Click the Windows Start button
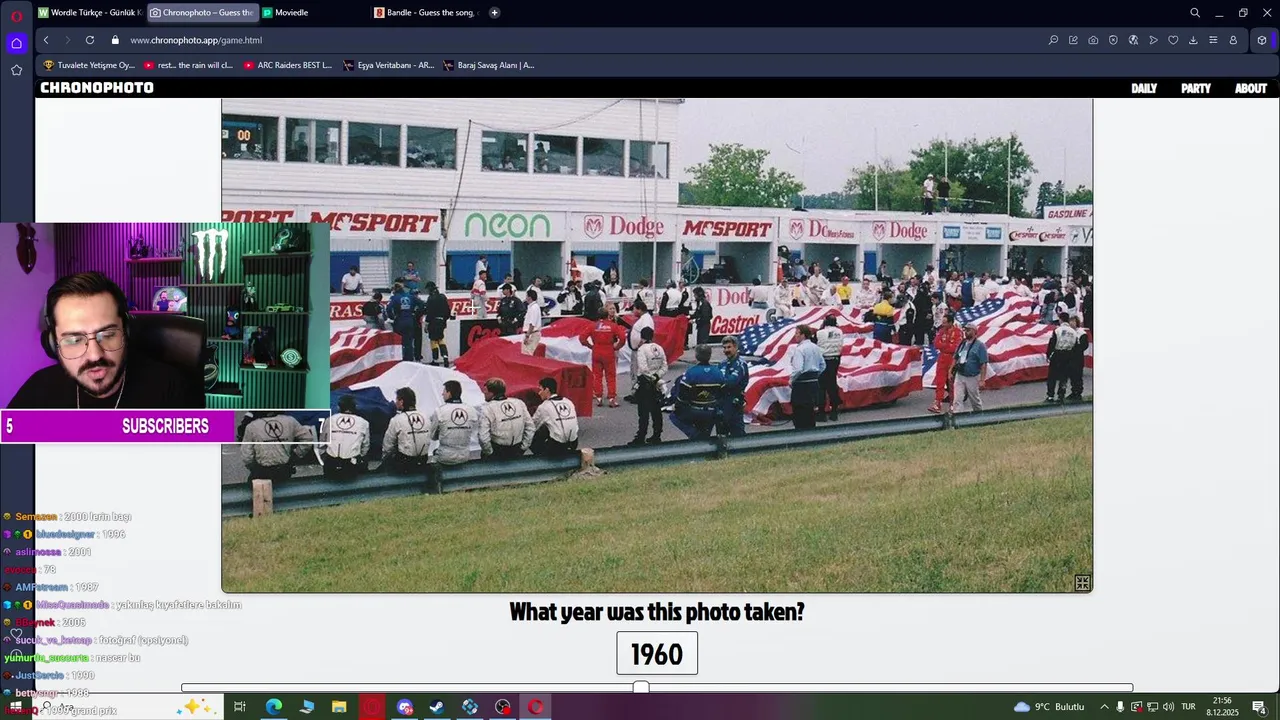The width and height of the screenshot is (1280, 720). point(15,707)
